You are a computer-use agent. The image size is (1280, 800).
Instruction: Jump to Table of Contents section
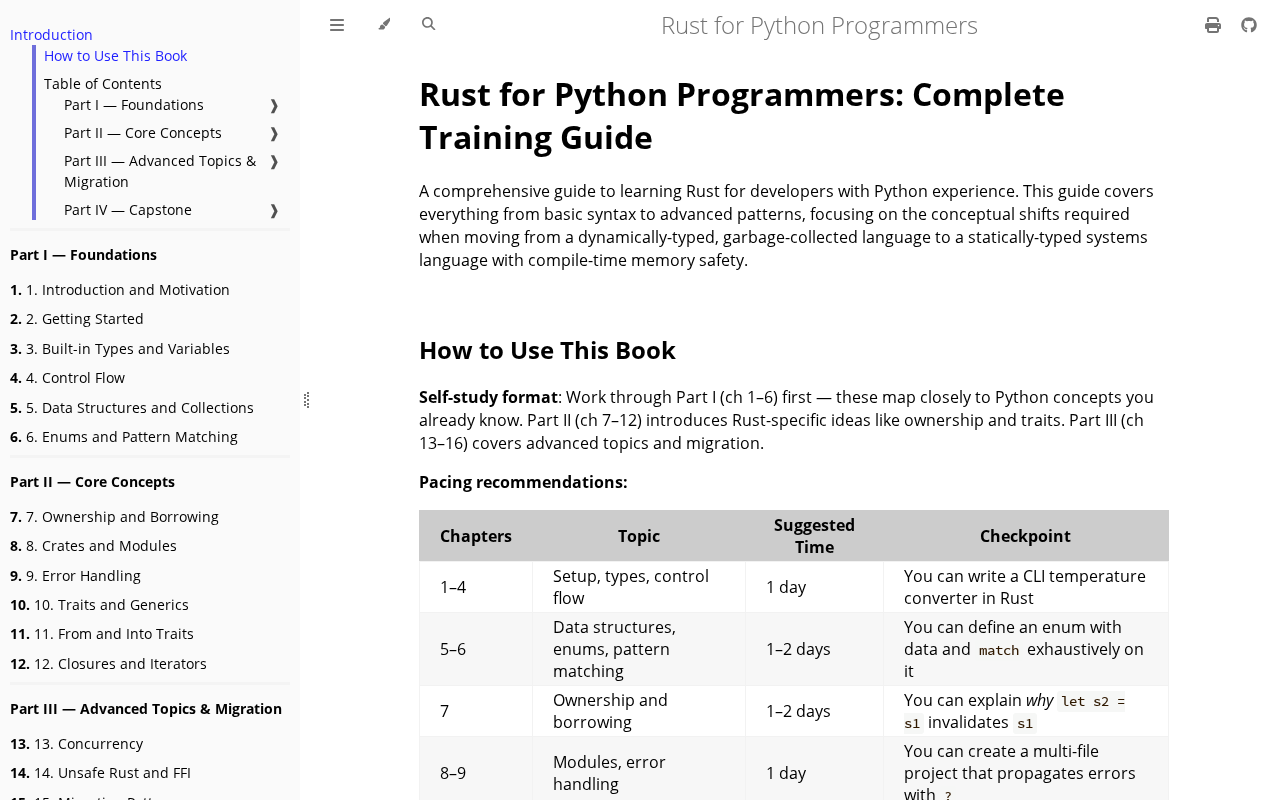click(102, 84)
